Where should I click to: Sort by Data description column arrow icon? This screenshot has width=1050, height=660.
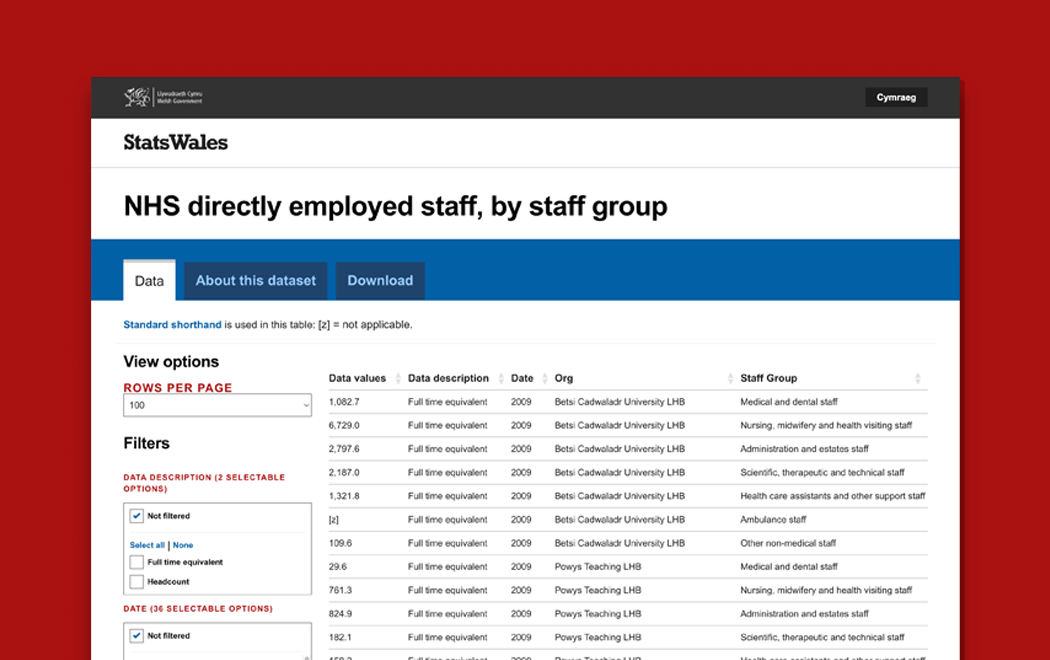[501, 379]
